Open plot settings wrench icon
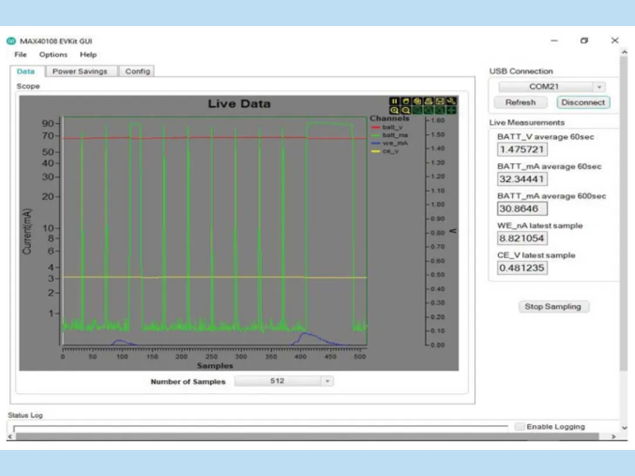Viewport: 635px width, 476px height. point(451,101)
